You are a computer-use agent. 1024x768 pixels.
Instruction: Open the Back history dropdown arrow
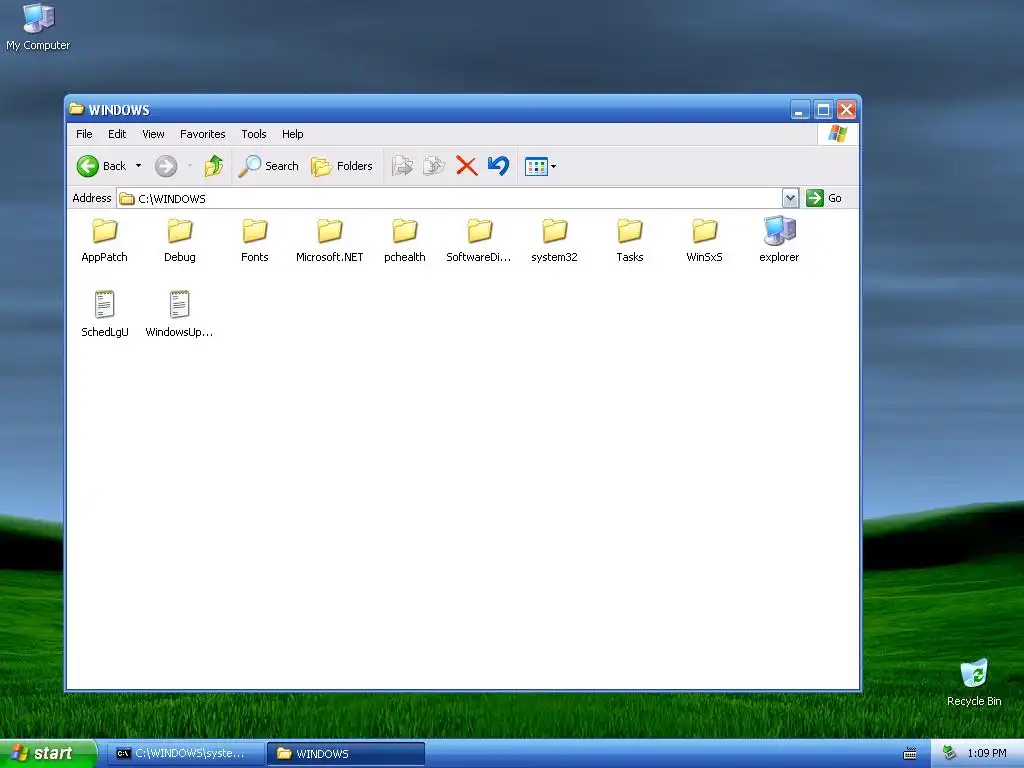click(x=138, y=167)
